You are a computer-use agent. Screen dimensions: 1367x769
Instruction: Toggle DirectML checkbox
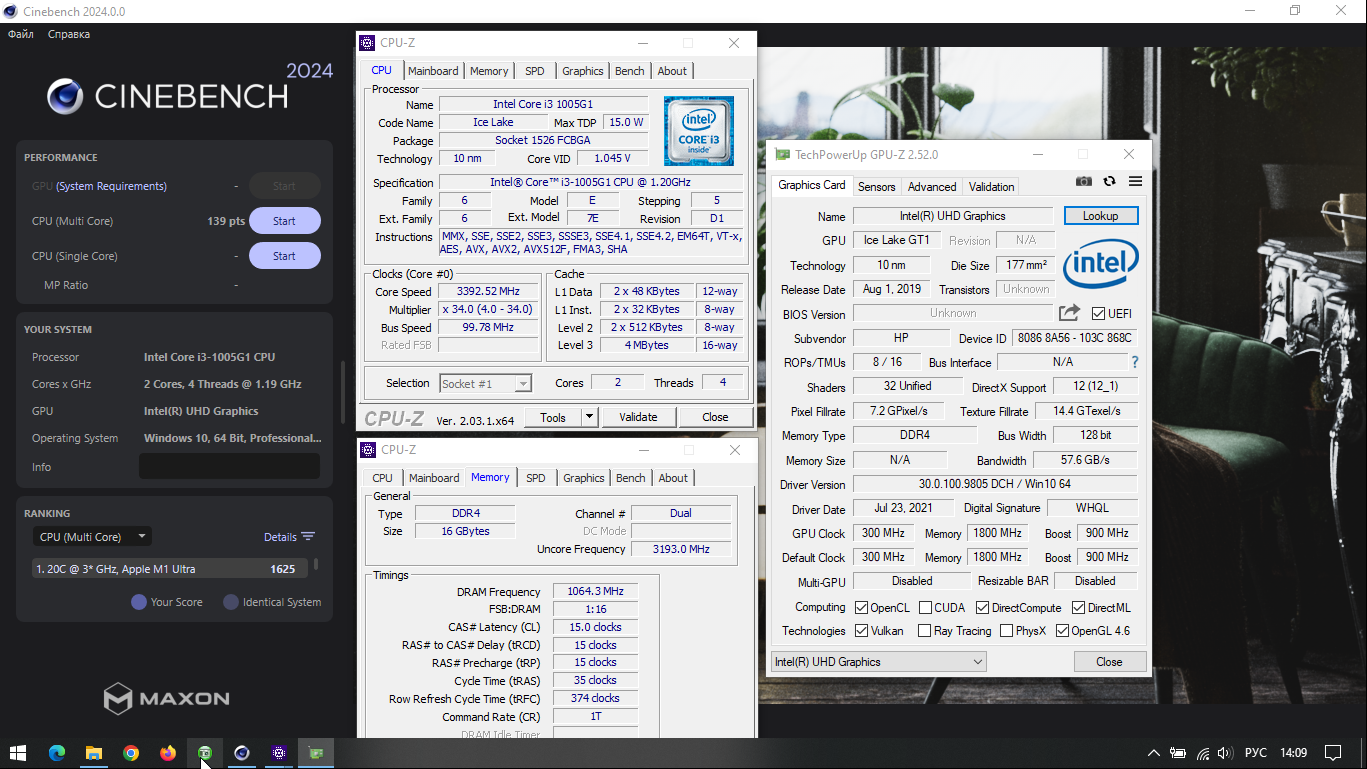(x=1078, y=608)
